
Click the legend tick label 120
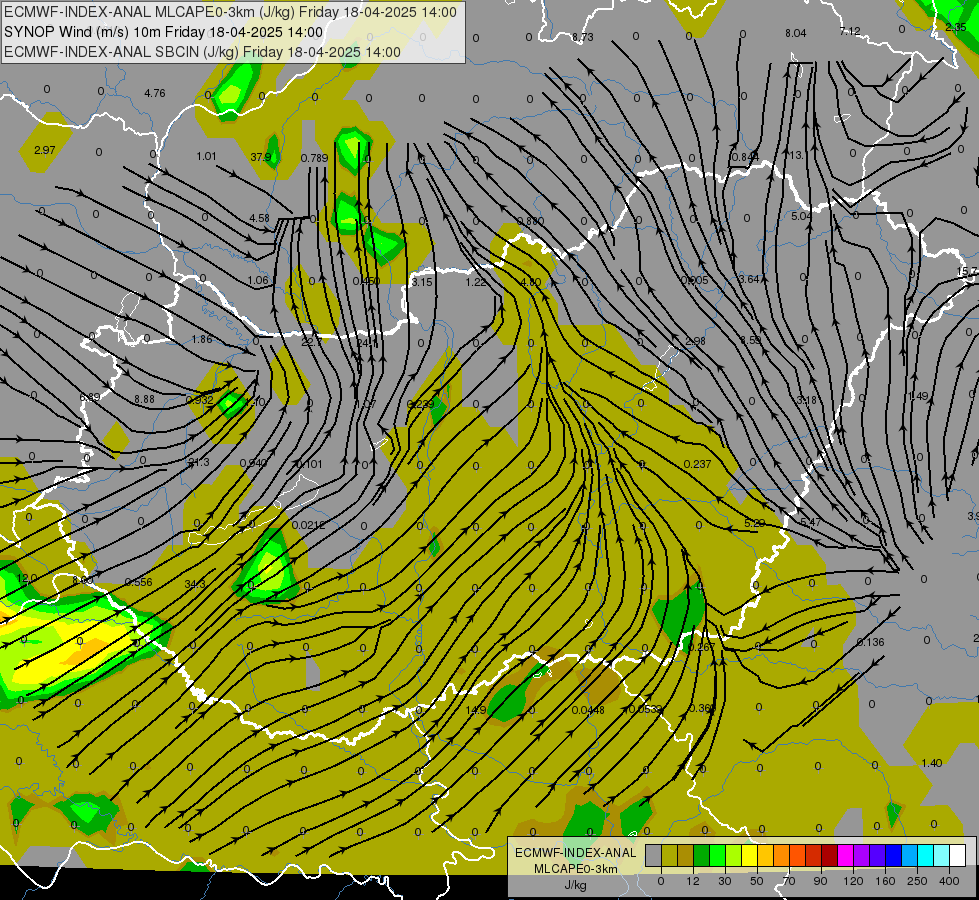853,881
